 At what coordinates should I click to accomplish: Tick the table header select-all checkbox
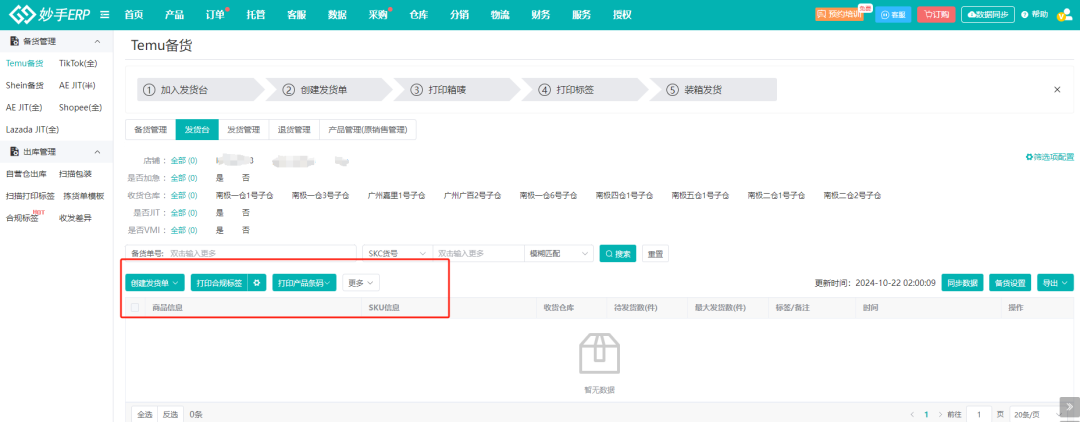(135, 308)
